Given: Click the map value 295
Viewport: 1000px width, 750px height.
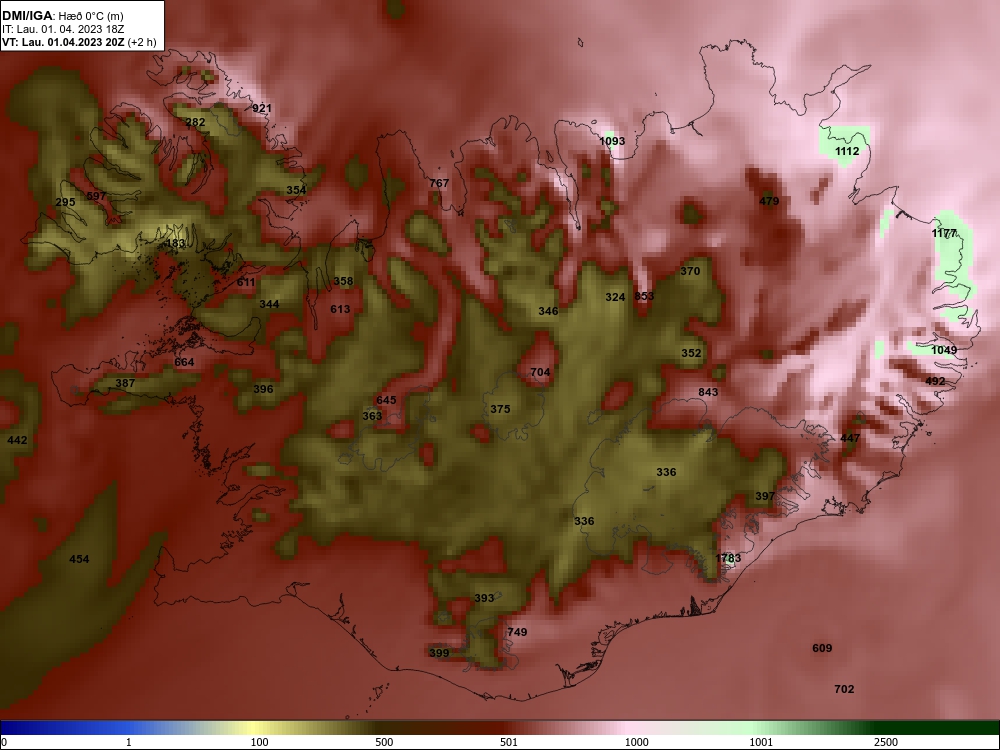Looking at the screenshot, I should click(x=65, y=202).
